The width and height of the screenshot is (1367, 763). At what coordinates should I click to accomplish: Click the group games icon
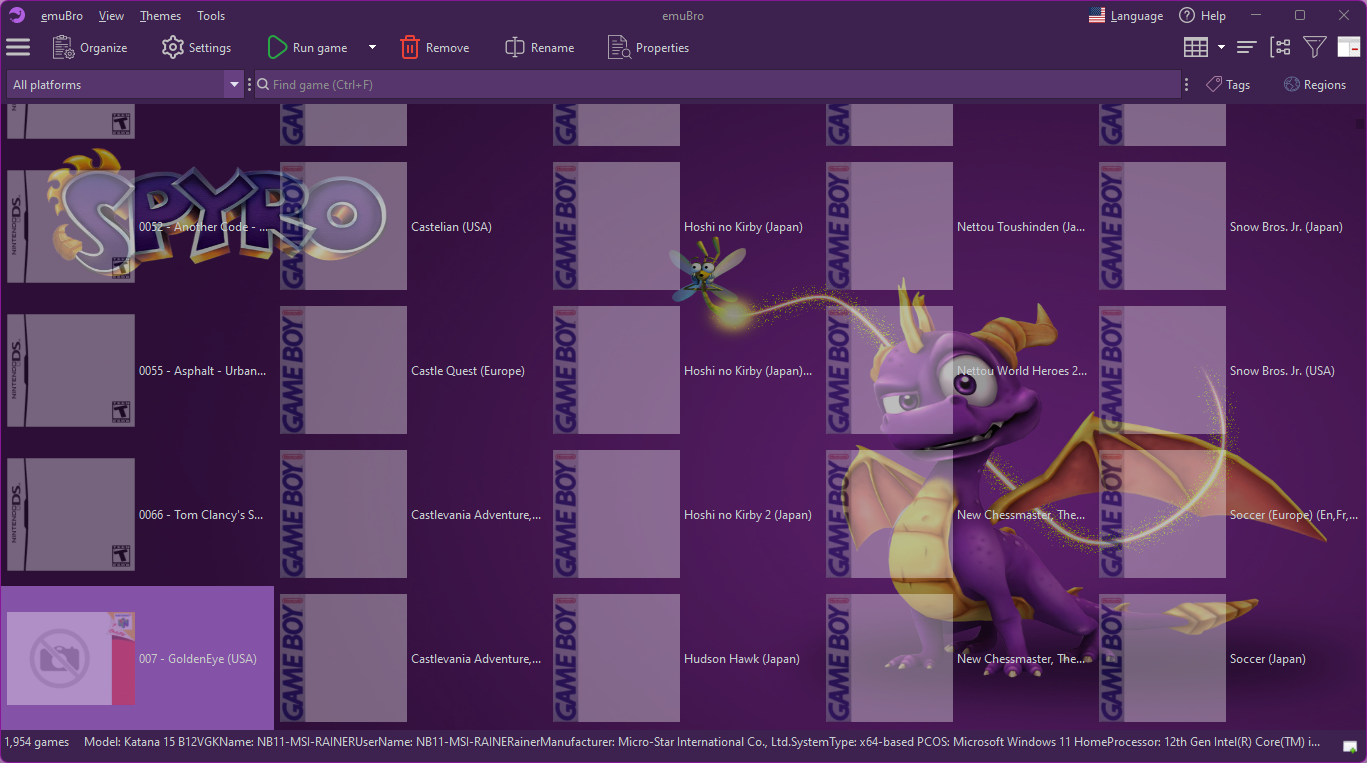[1281, 46]
